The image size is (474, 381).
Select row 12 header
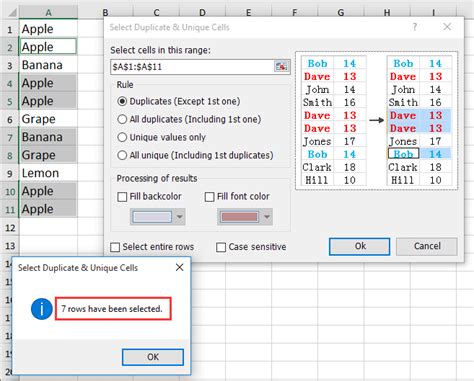click(x=10, y=228)
